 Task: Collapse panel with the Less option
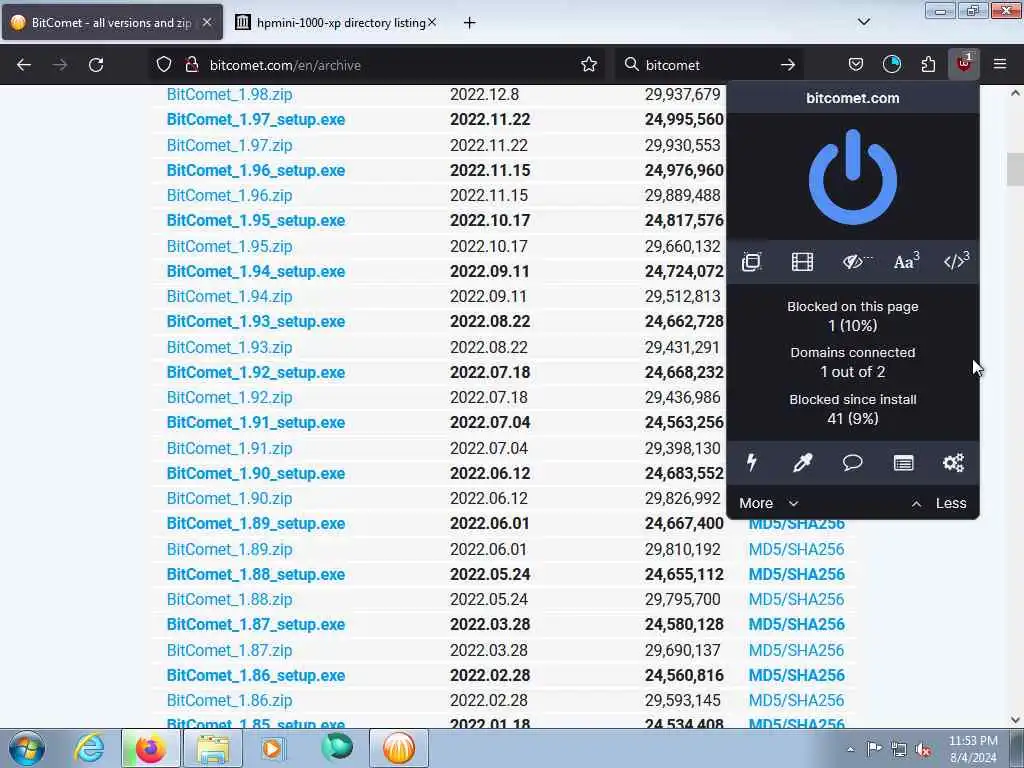click(939, 503)
